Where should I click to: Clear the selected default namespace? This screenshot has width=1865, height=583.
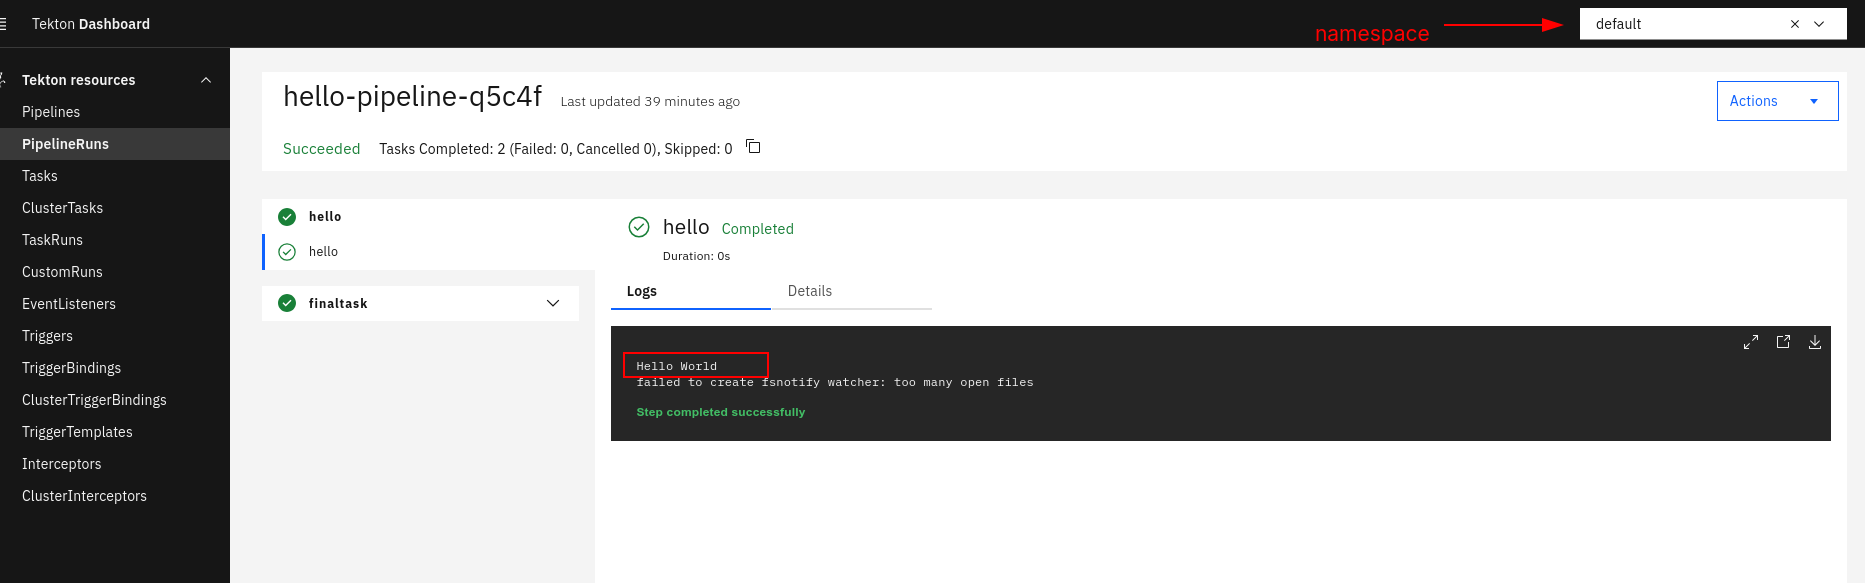click(1794, 24)
